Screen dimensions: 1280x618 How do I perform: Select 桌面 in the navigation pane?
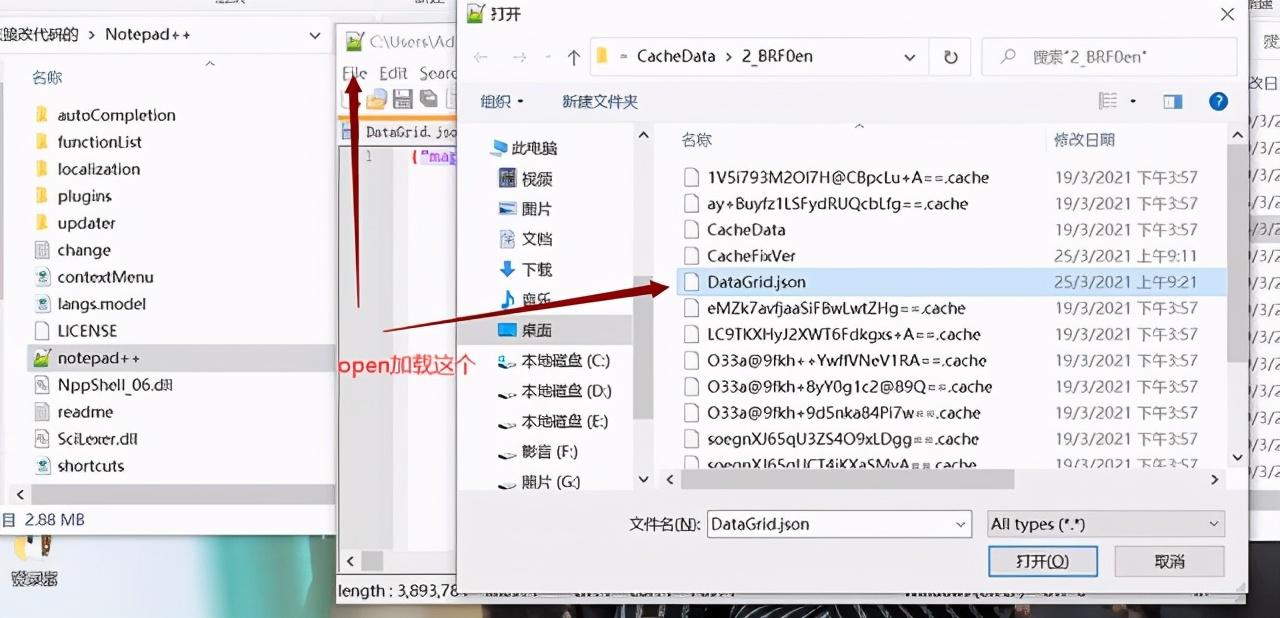pyautogui.click(x=526, y=330)
